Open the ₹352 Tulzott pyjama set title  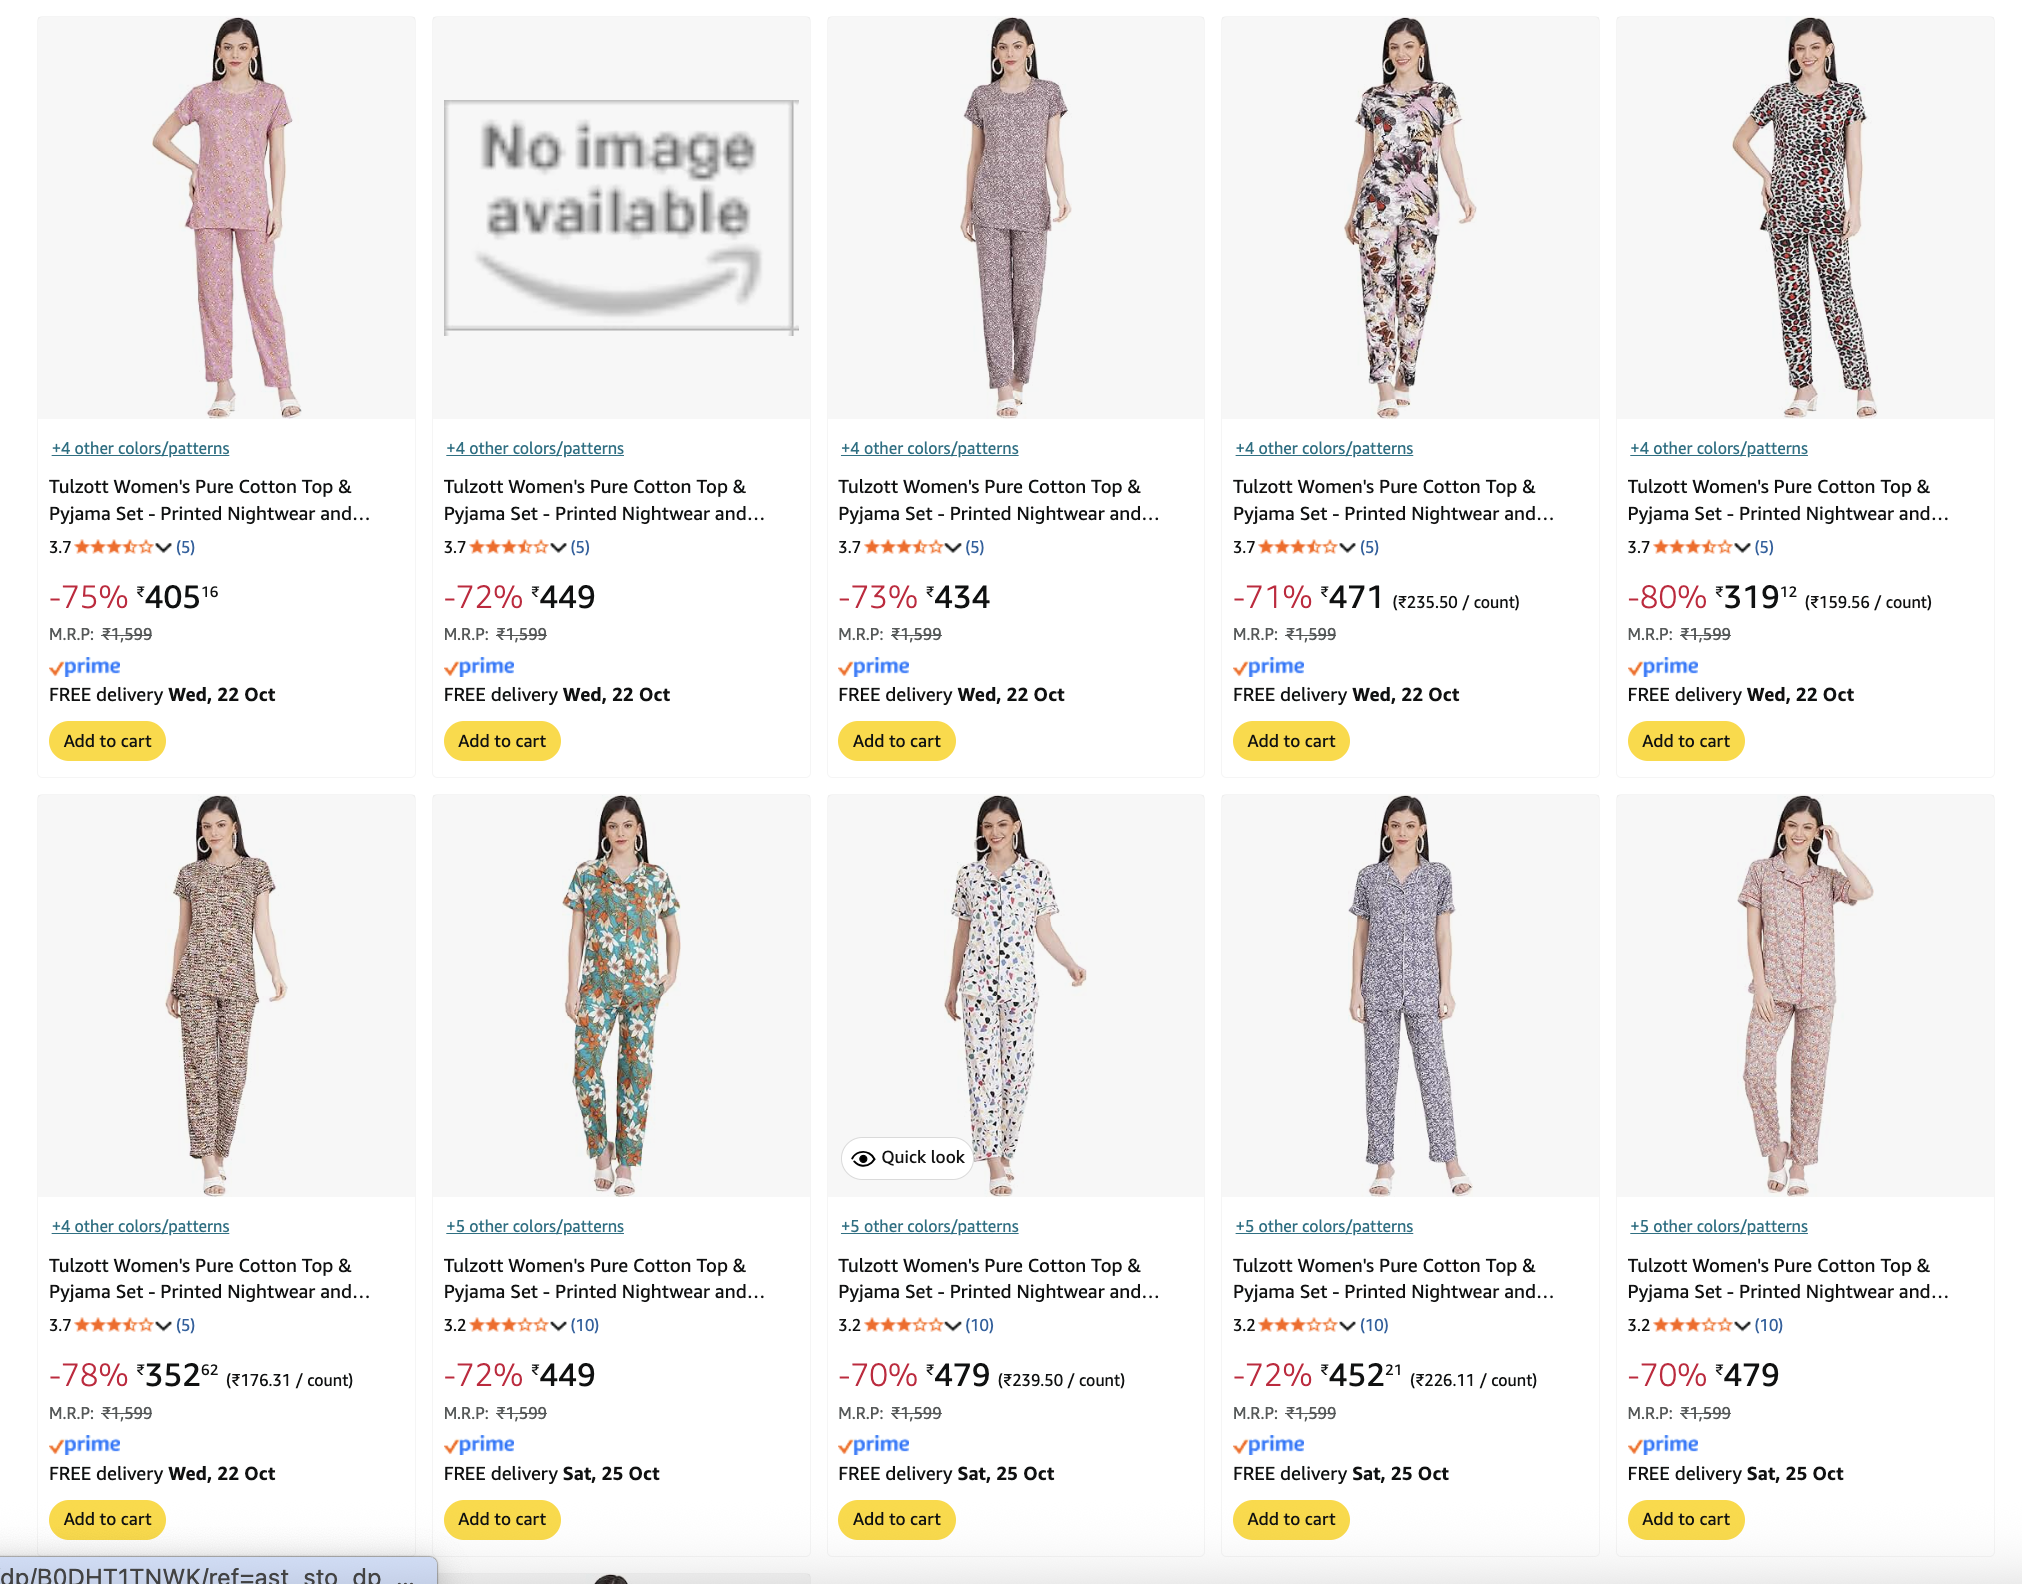click(209, 1278)
